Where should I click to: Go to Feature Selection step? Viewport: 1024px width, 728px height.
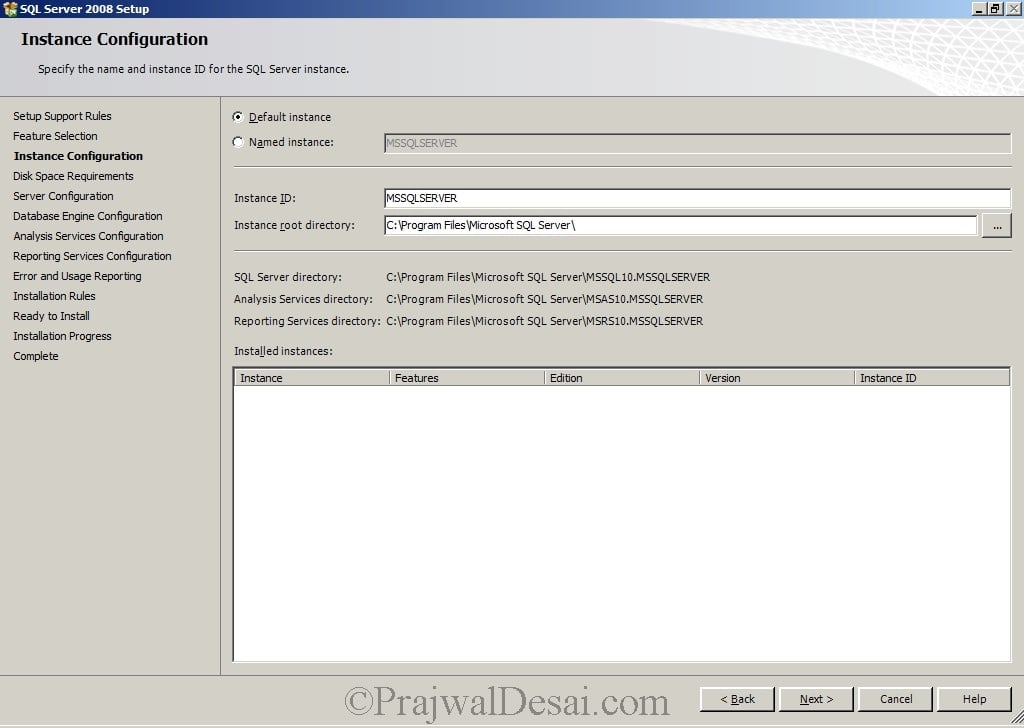[x=56, y=136]
